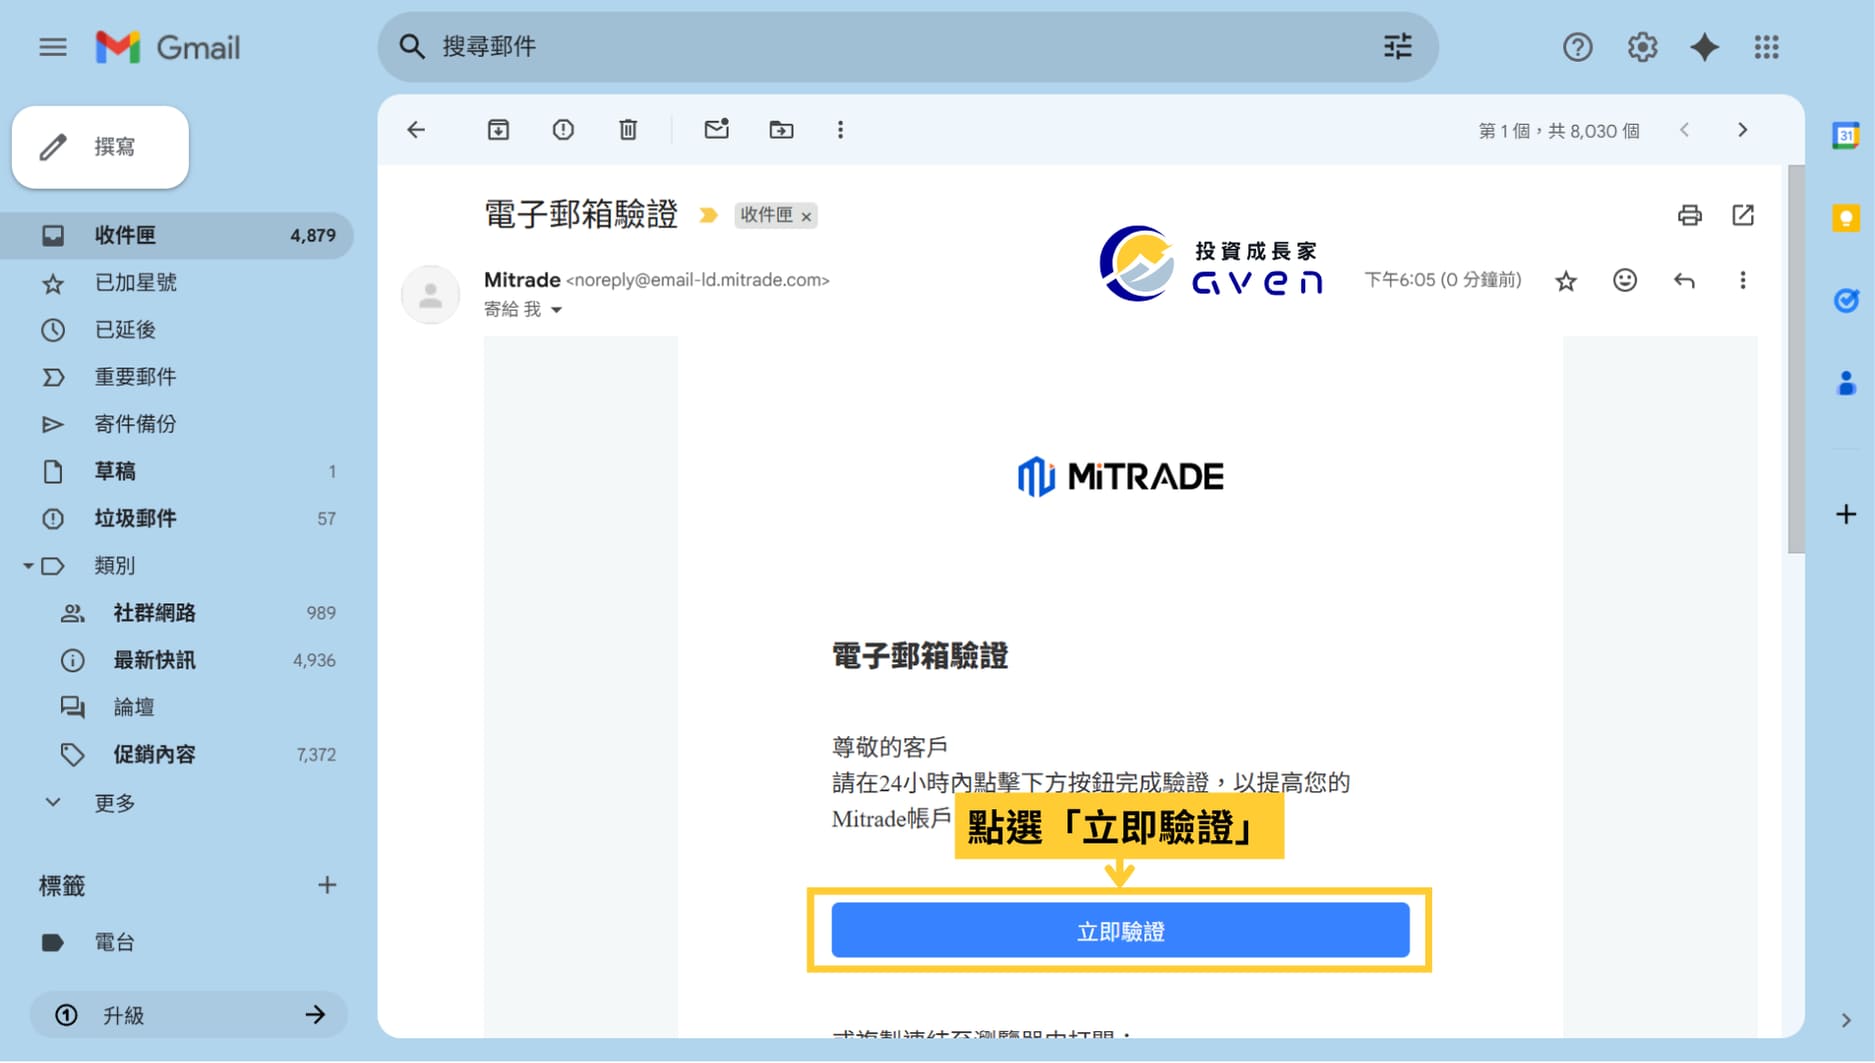Click the Gmail logo
The height and width of the screenshot is (1063, 1875).
click(x=168, y=47)
